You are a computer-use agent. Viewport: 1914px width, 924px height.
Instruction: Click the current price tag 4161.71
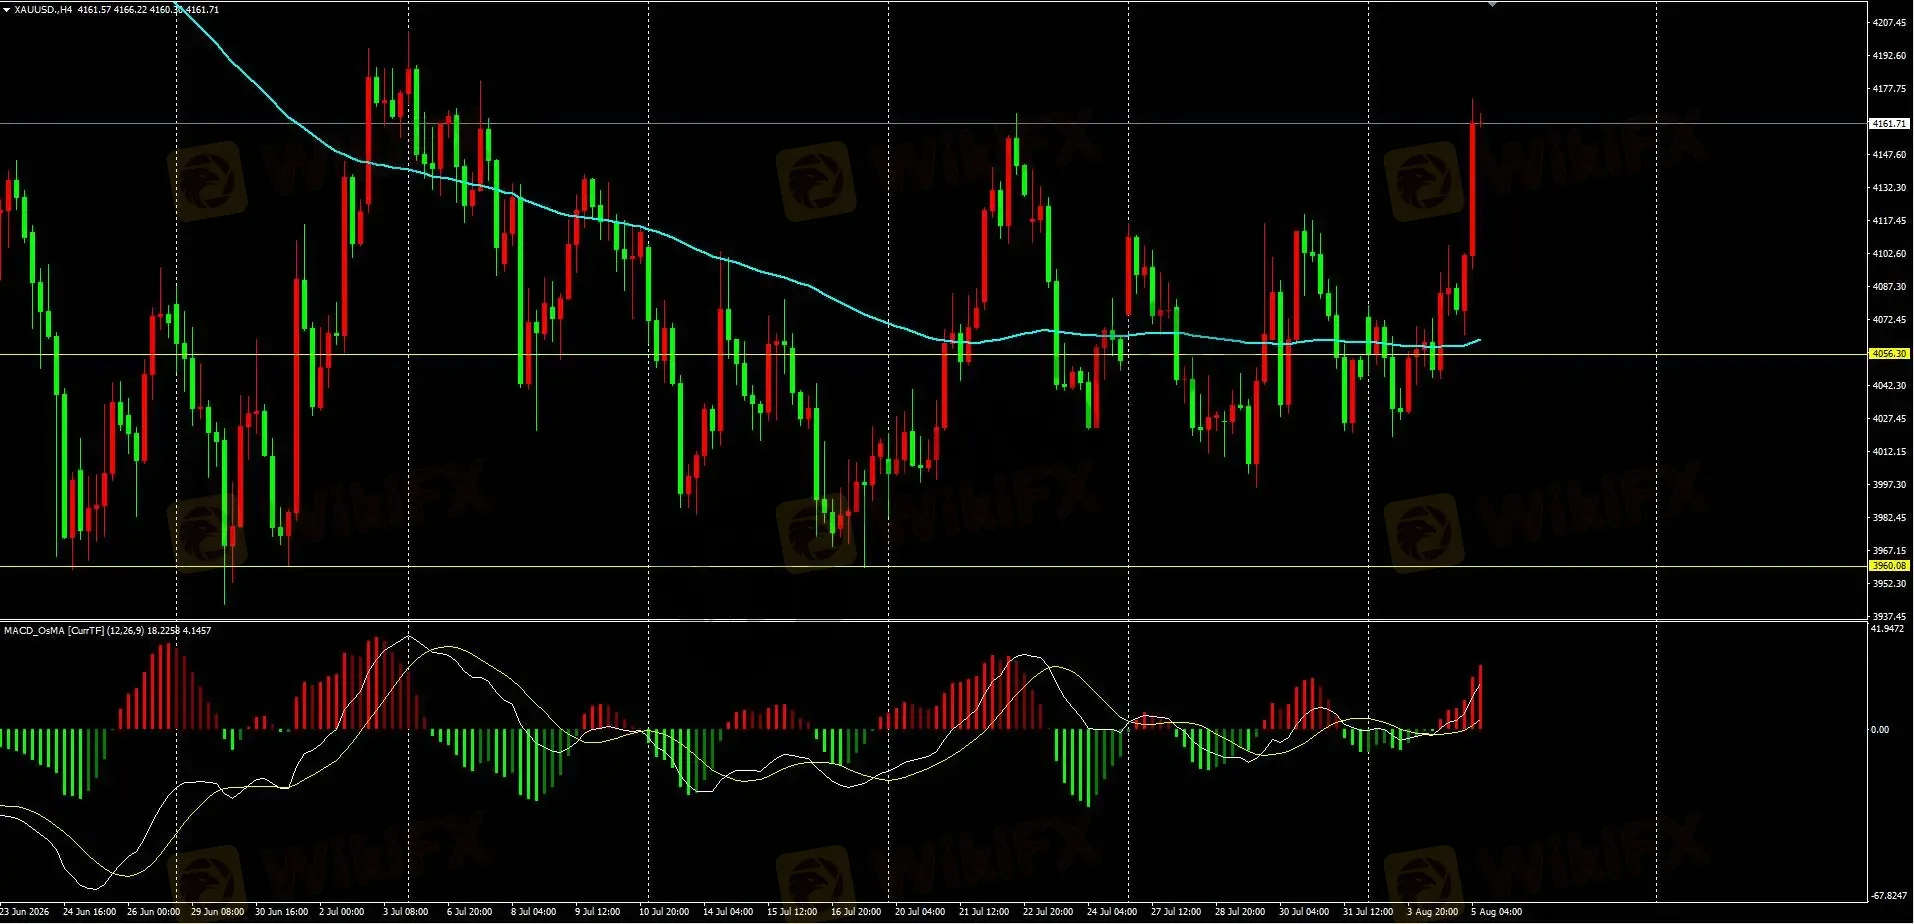pos(1889,123)
